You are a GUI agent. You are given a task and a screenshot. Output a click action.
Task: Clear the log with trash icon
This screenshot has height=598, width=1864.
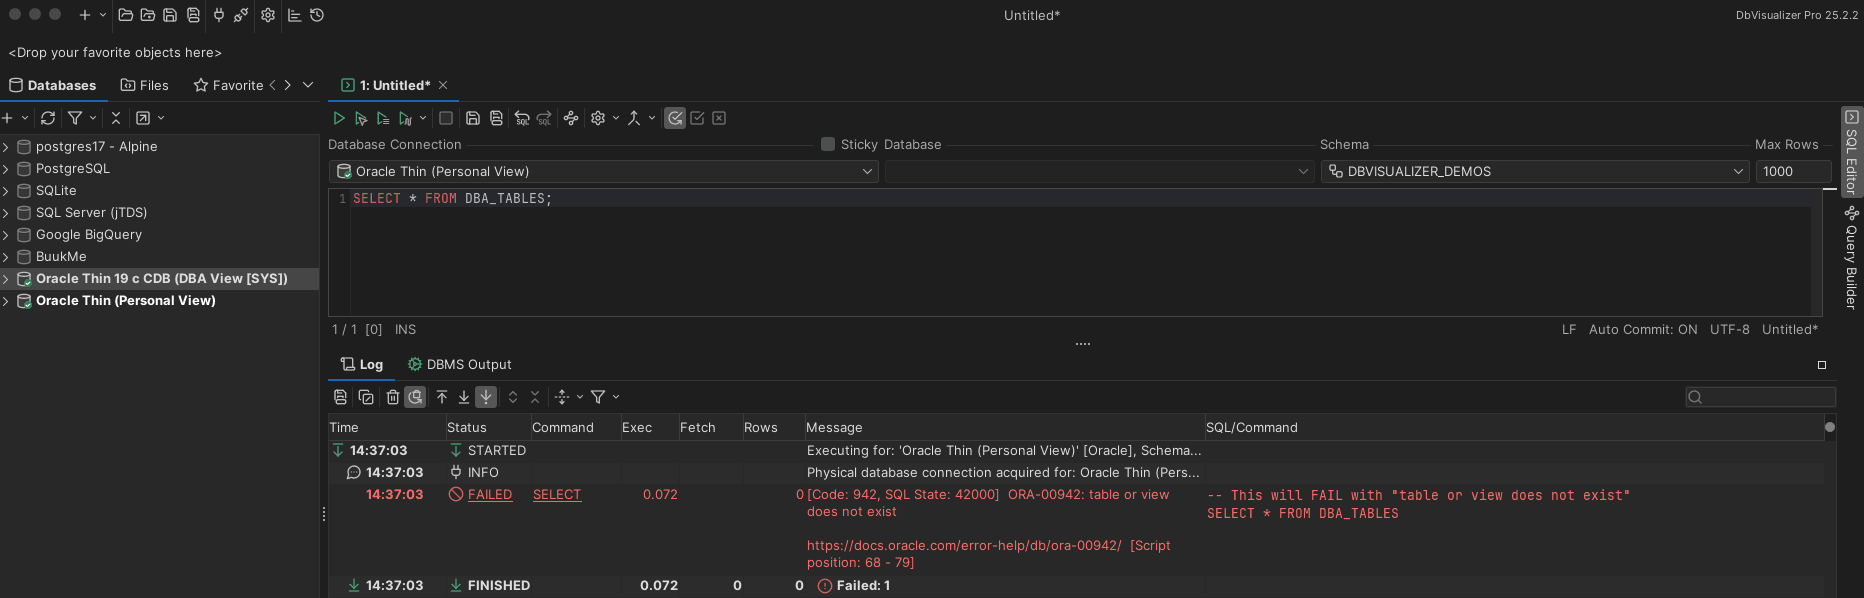[392, 397]
